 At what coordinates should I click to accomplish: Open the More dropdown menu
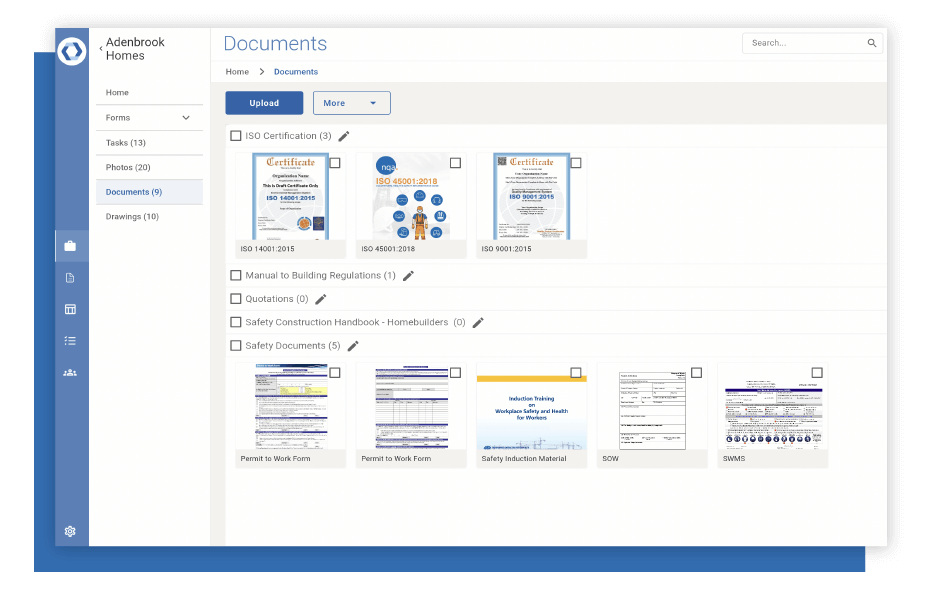tap(351, 102)
